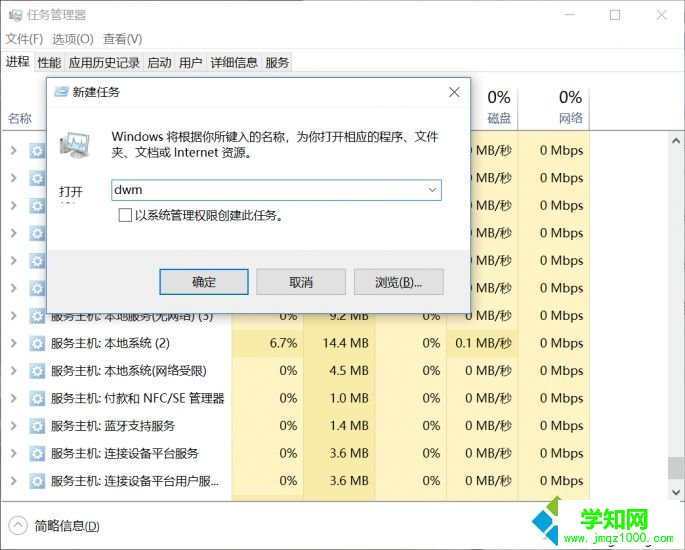This screenshot has height=550, width=685.
Task: Switch to the 性能 tab
Action: pos(49,63)
